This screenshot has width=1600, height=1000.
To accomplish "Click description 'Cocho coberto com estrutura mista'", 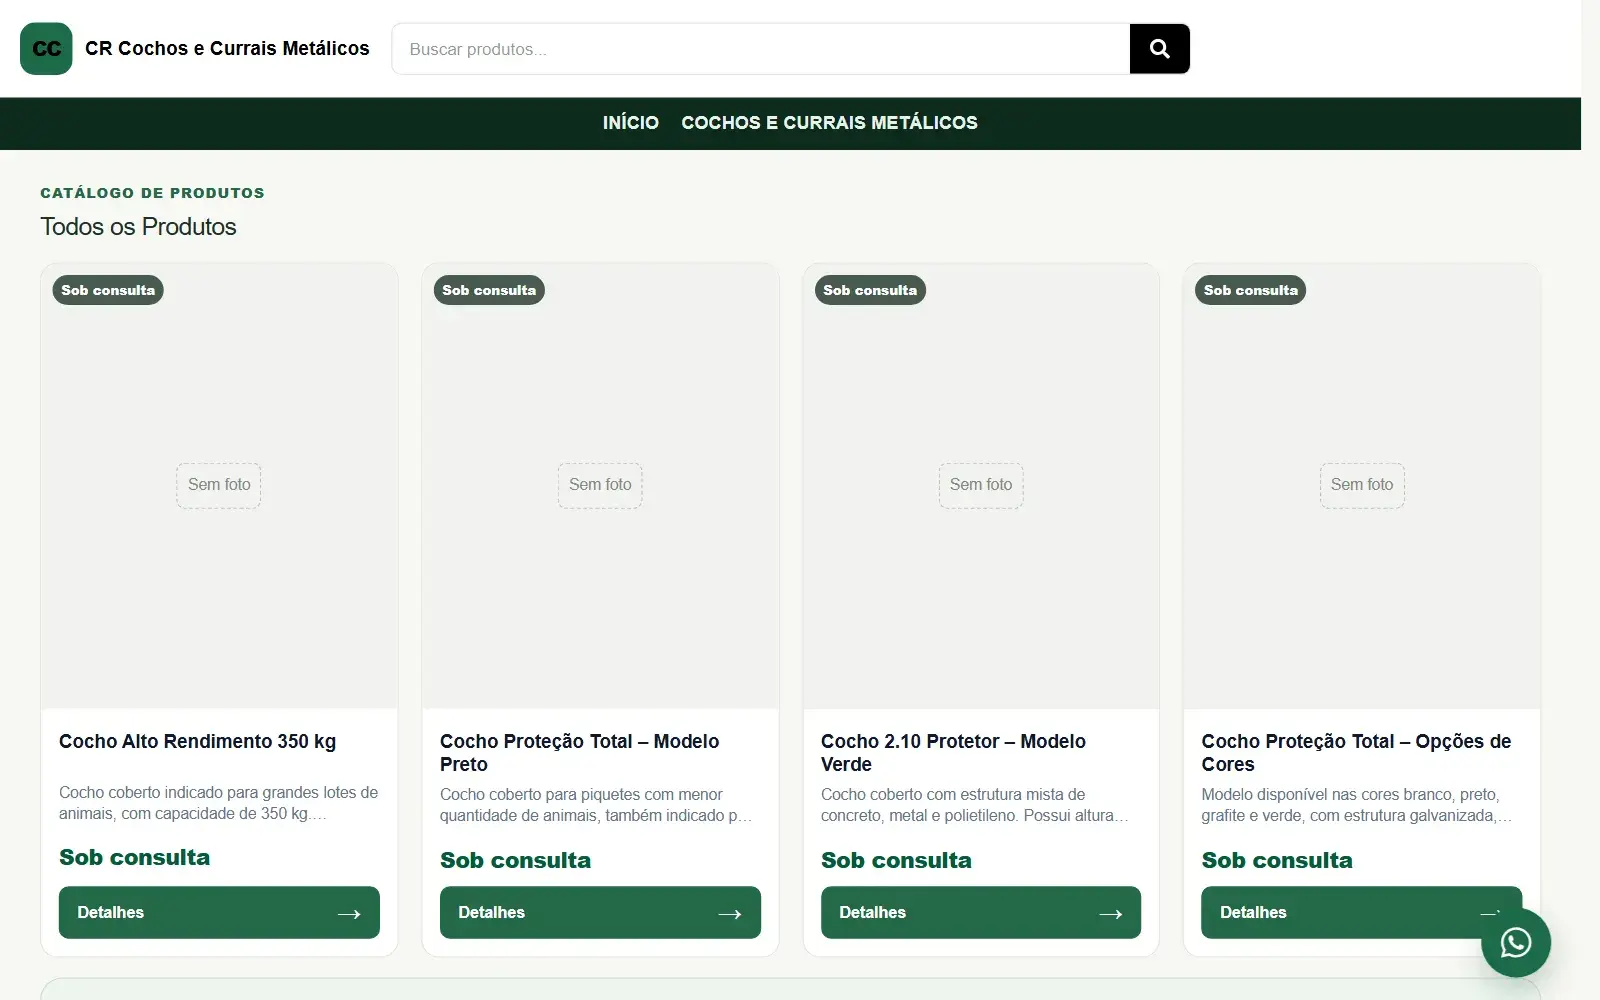I will tap(975, 805).
